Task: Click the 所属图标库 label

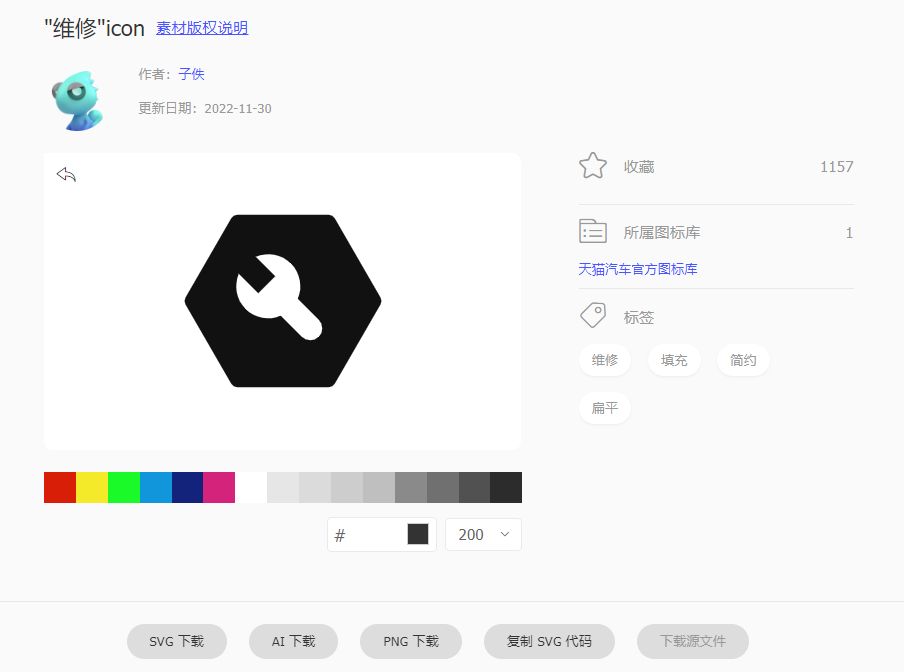Action: [x=662, y=233]
